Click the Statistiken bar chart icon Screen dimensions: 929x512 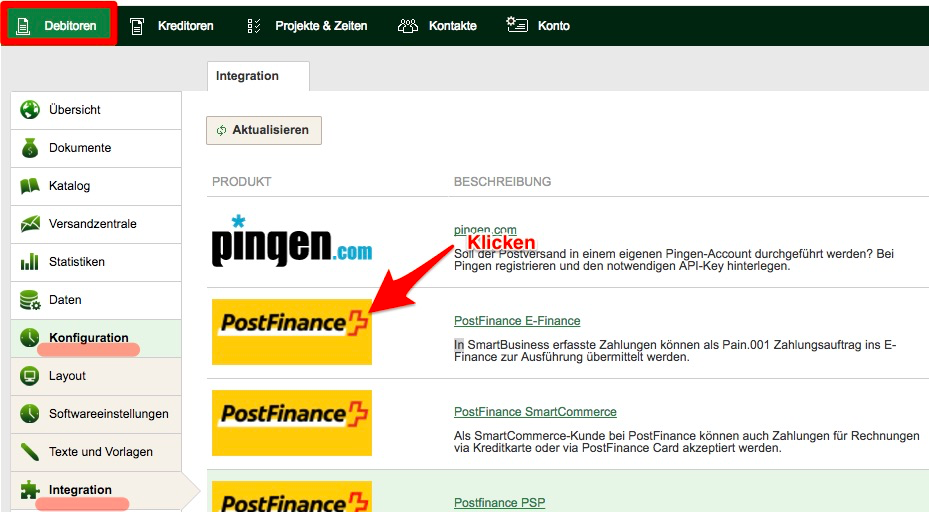[30, 262]
